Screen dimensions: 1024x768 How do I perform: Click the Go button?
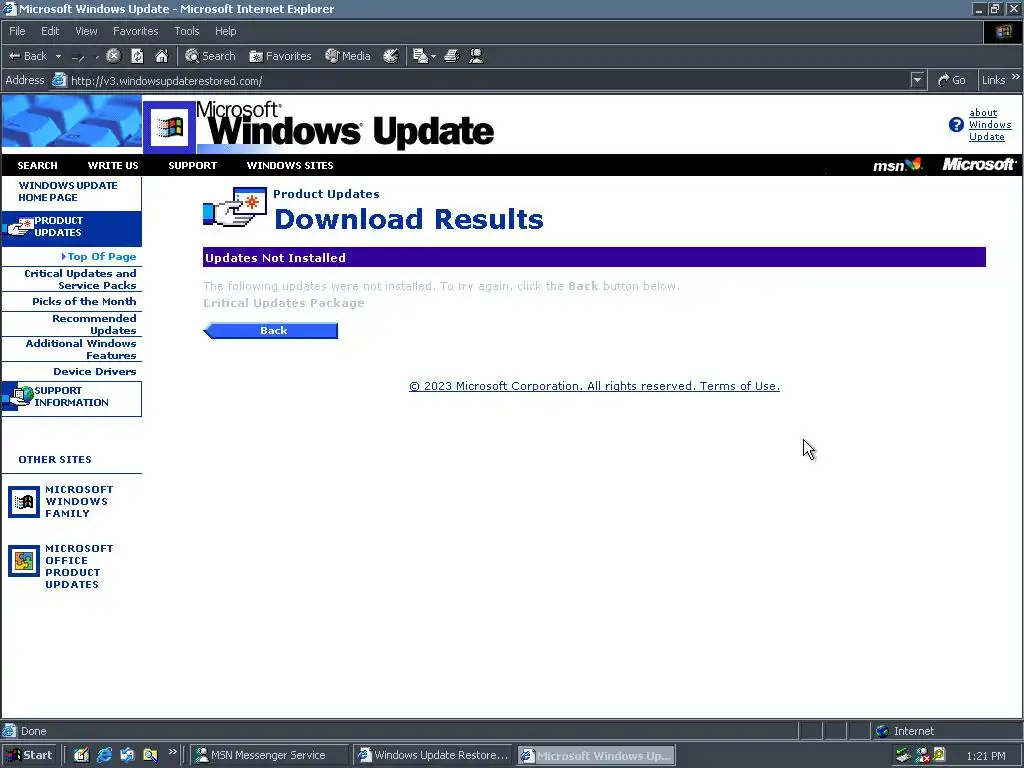tap(952, 80)
